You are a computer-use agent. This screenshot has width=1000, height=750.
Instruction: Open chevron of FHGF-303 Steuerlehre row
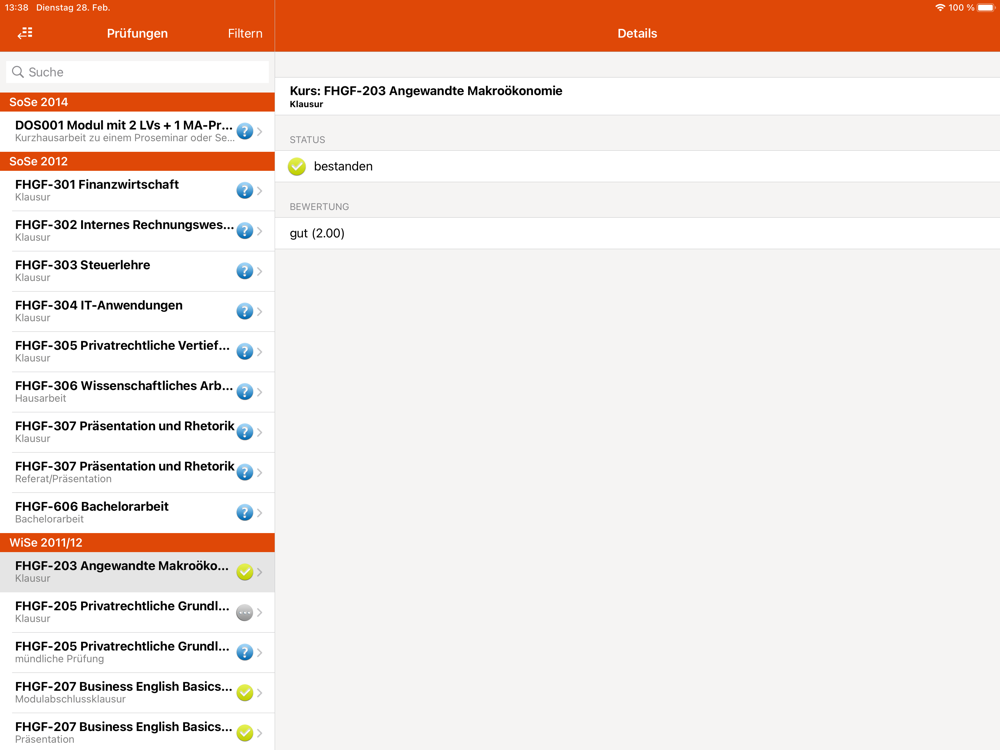(260, 271)
